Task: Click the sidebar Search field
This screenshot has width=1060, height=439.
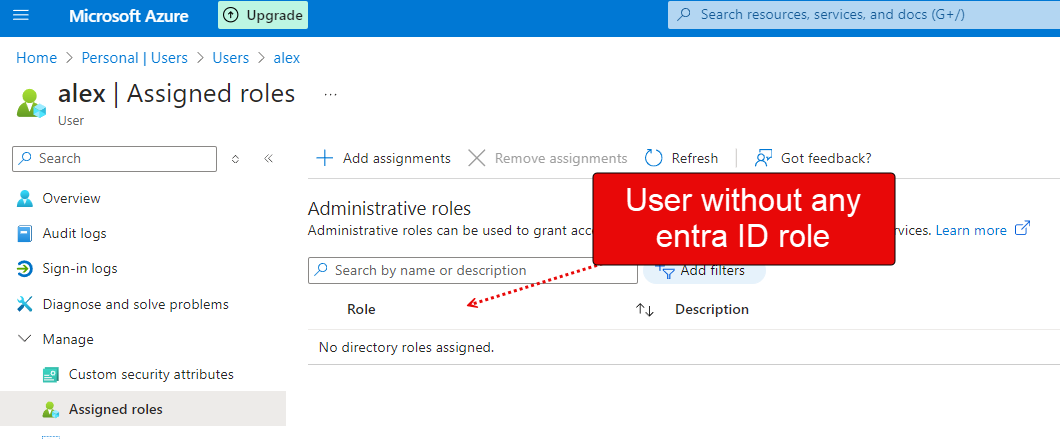Action: (114, 158)
